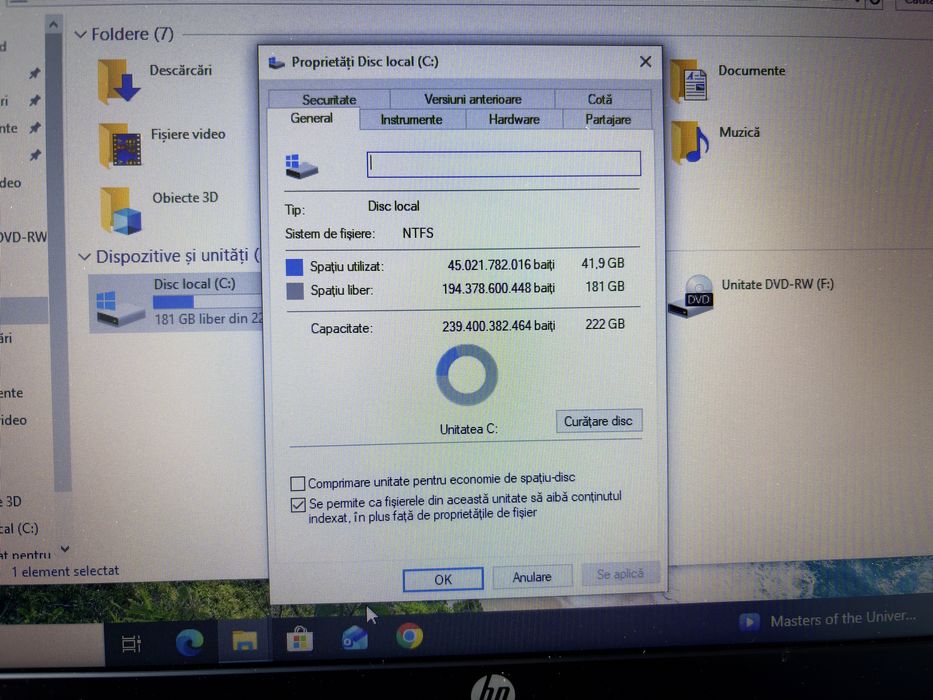This screenshot has width=933, height=700.
Task: Collapse the Dispozitive și unități group
Action: 84,257
